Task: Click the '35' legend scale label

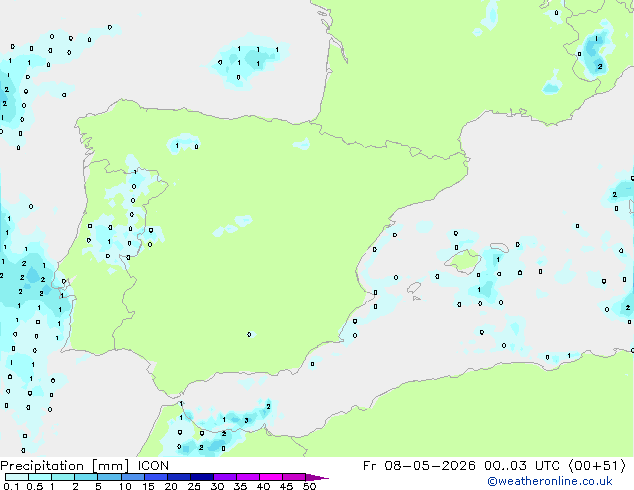Action: coord(240,486)
